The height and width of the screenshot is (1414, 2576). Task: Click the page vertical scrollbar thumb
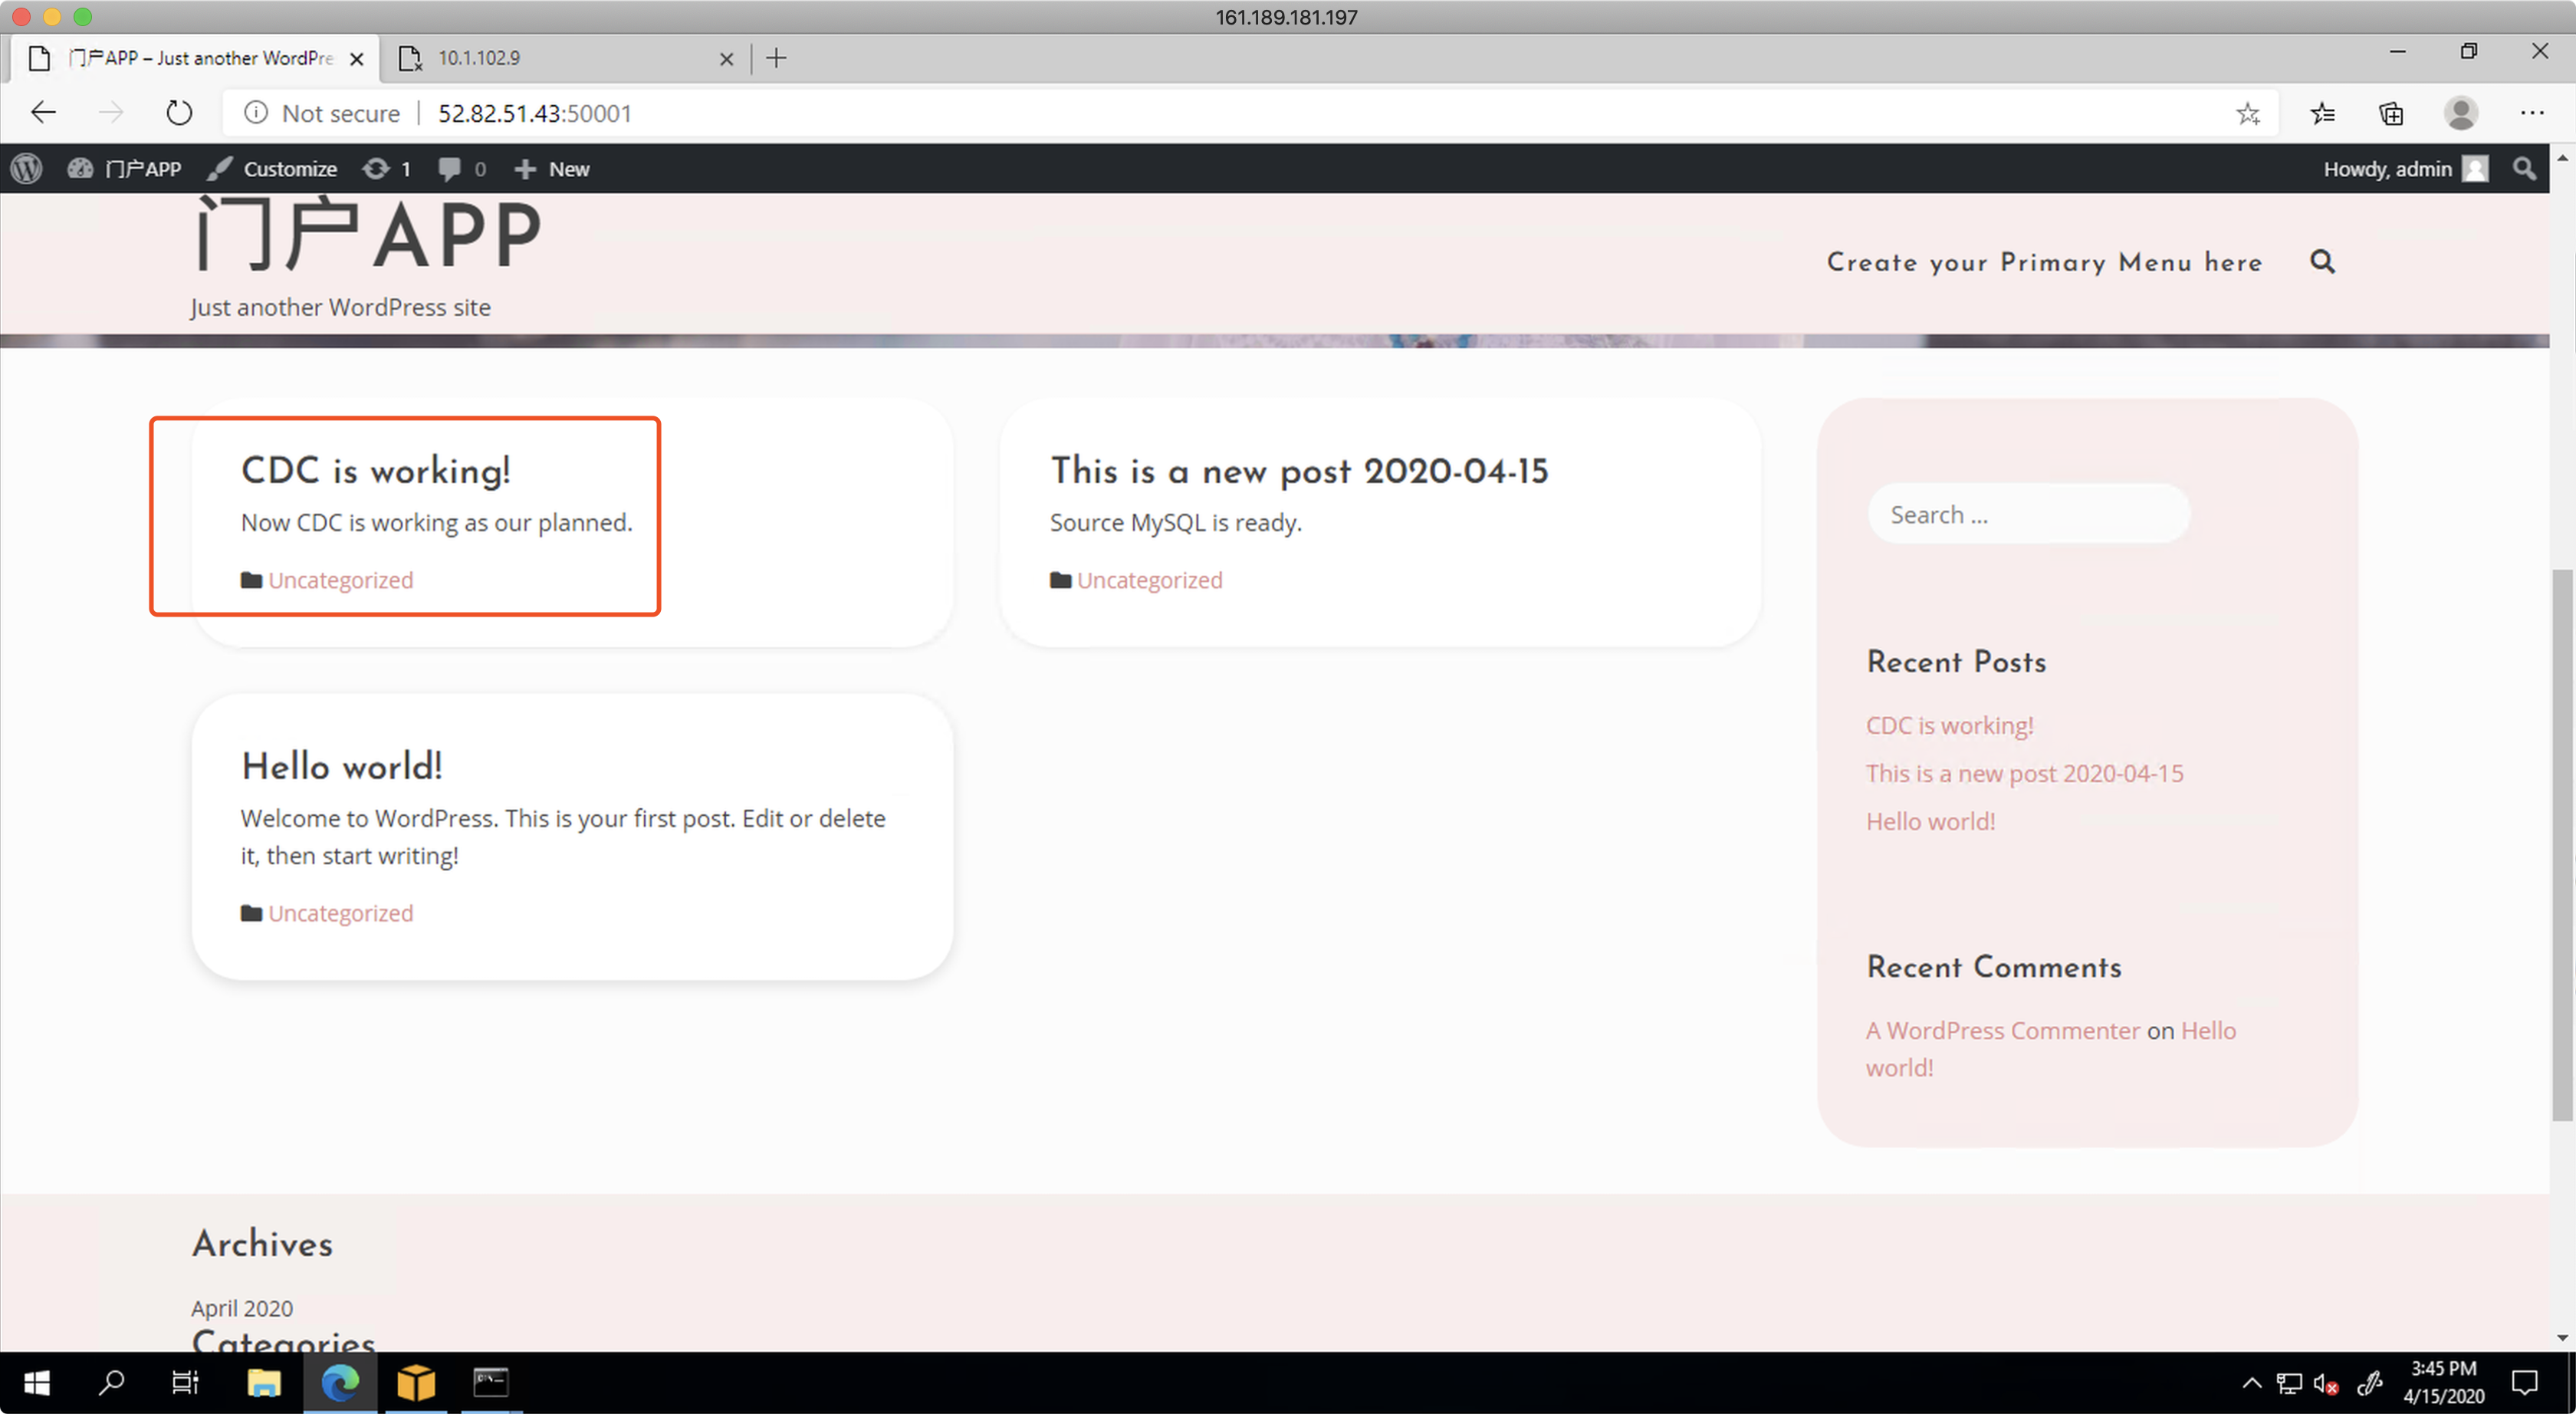[2562, 845]
